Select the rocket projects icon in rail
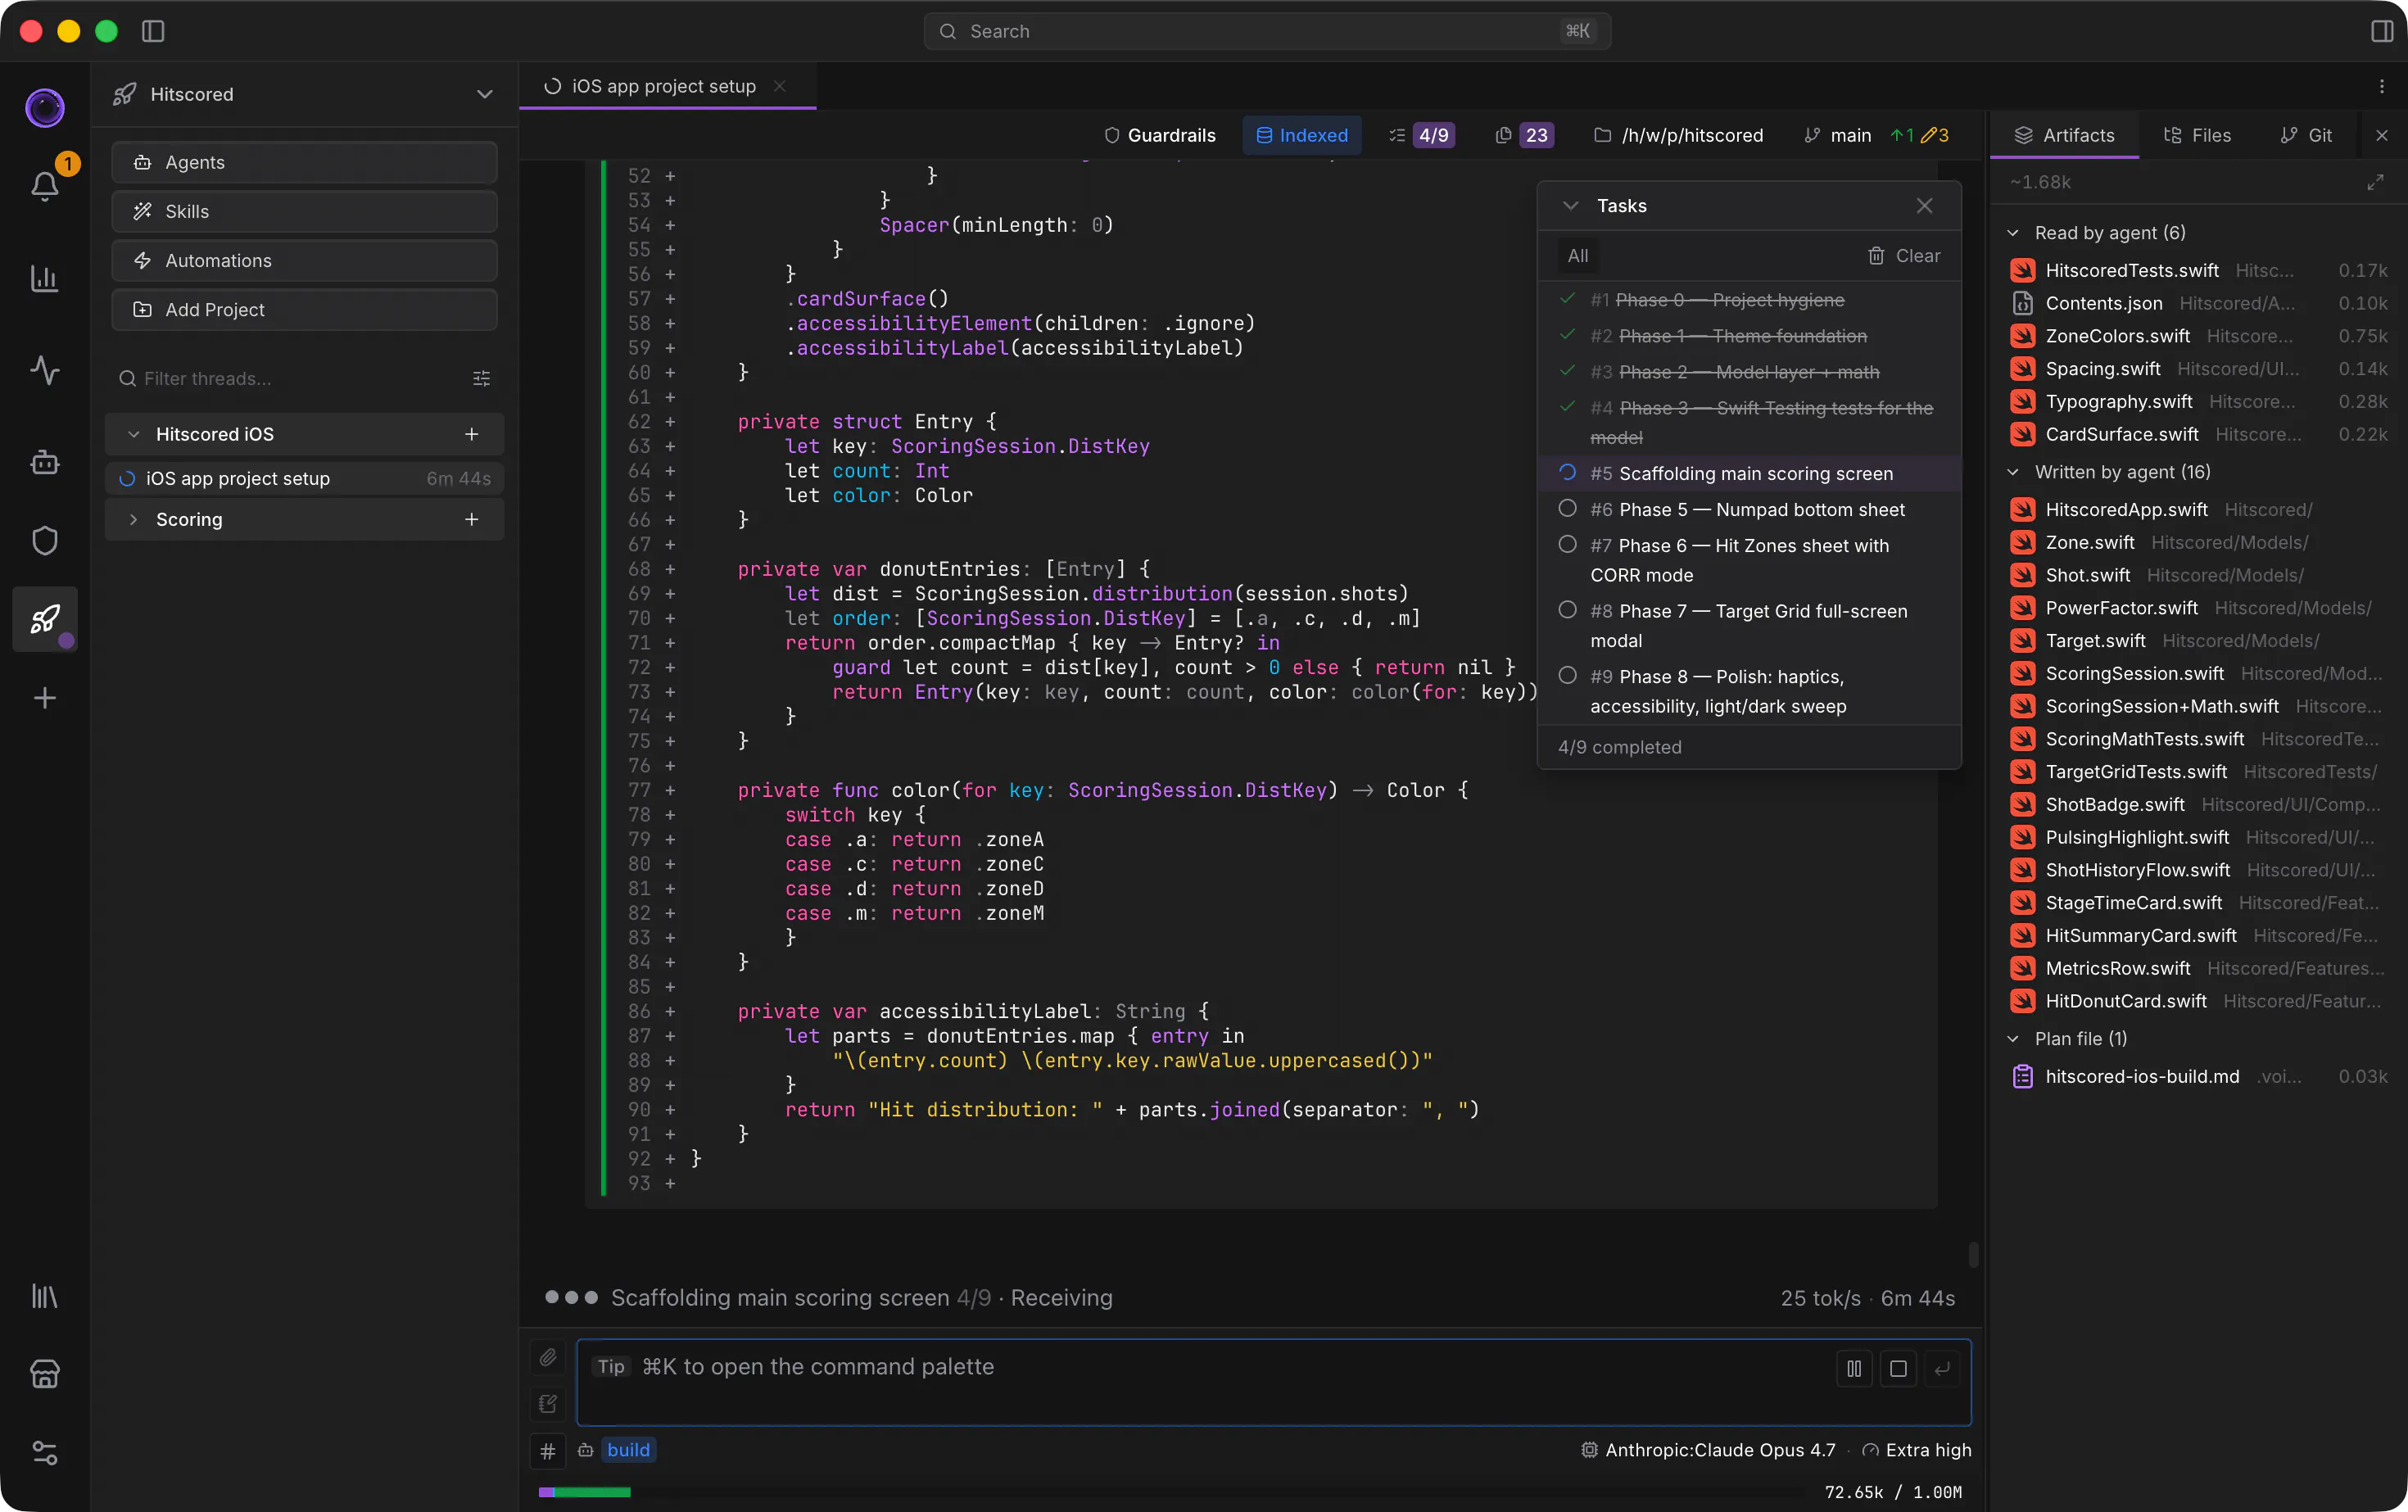 [x=45, y=620]
